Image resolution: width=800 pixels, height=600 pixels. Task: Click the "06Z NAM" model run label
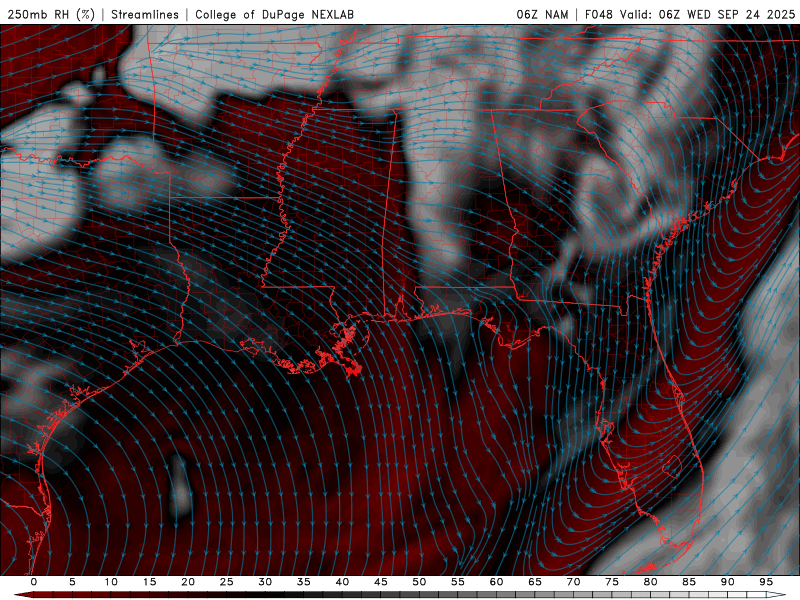[542, 14]
